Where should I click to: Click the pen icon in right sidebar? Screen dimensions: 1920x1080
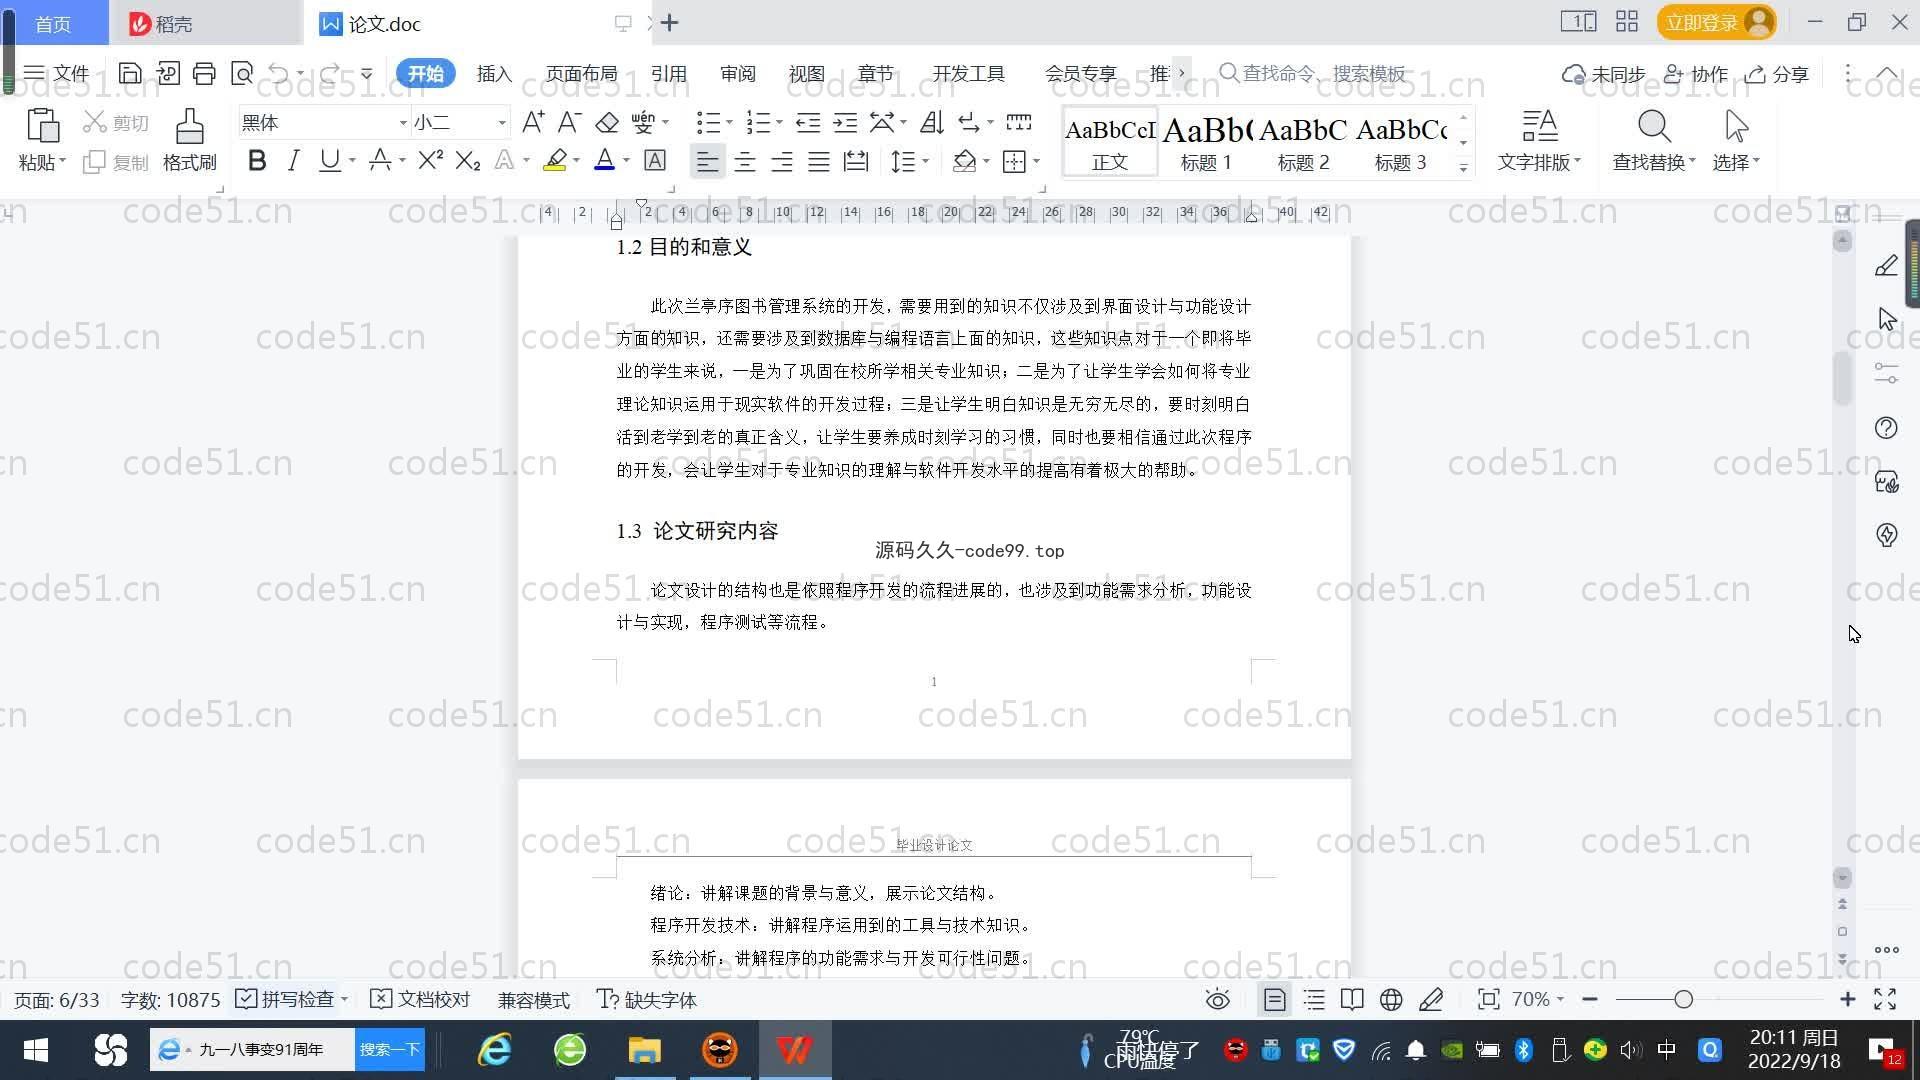pos(1886,265)
